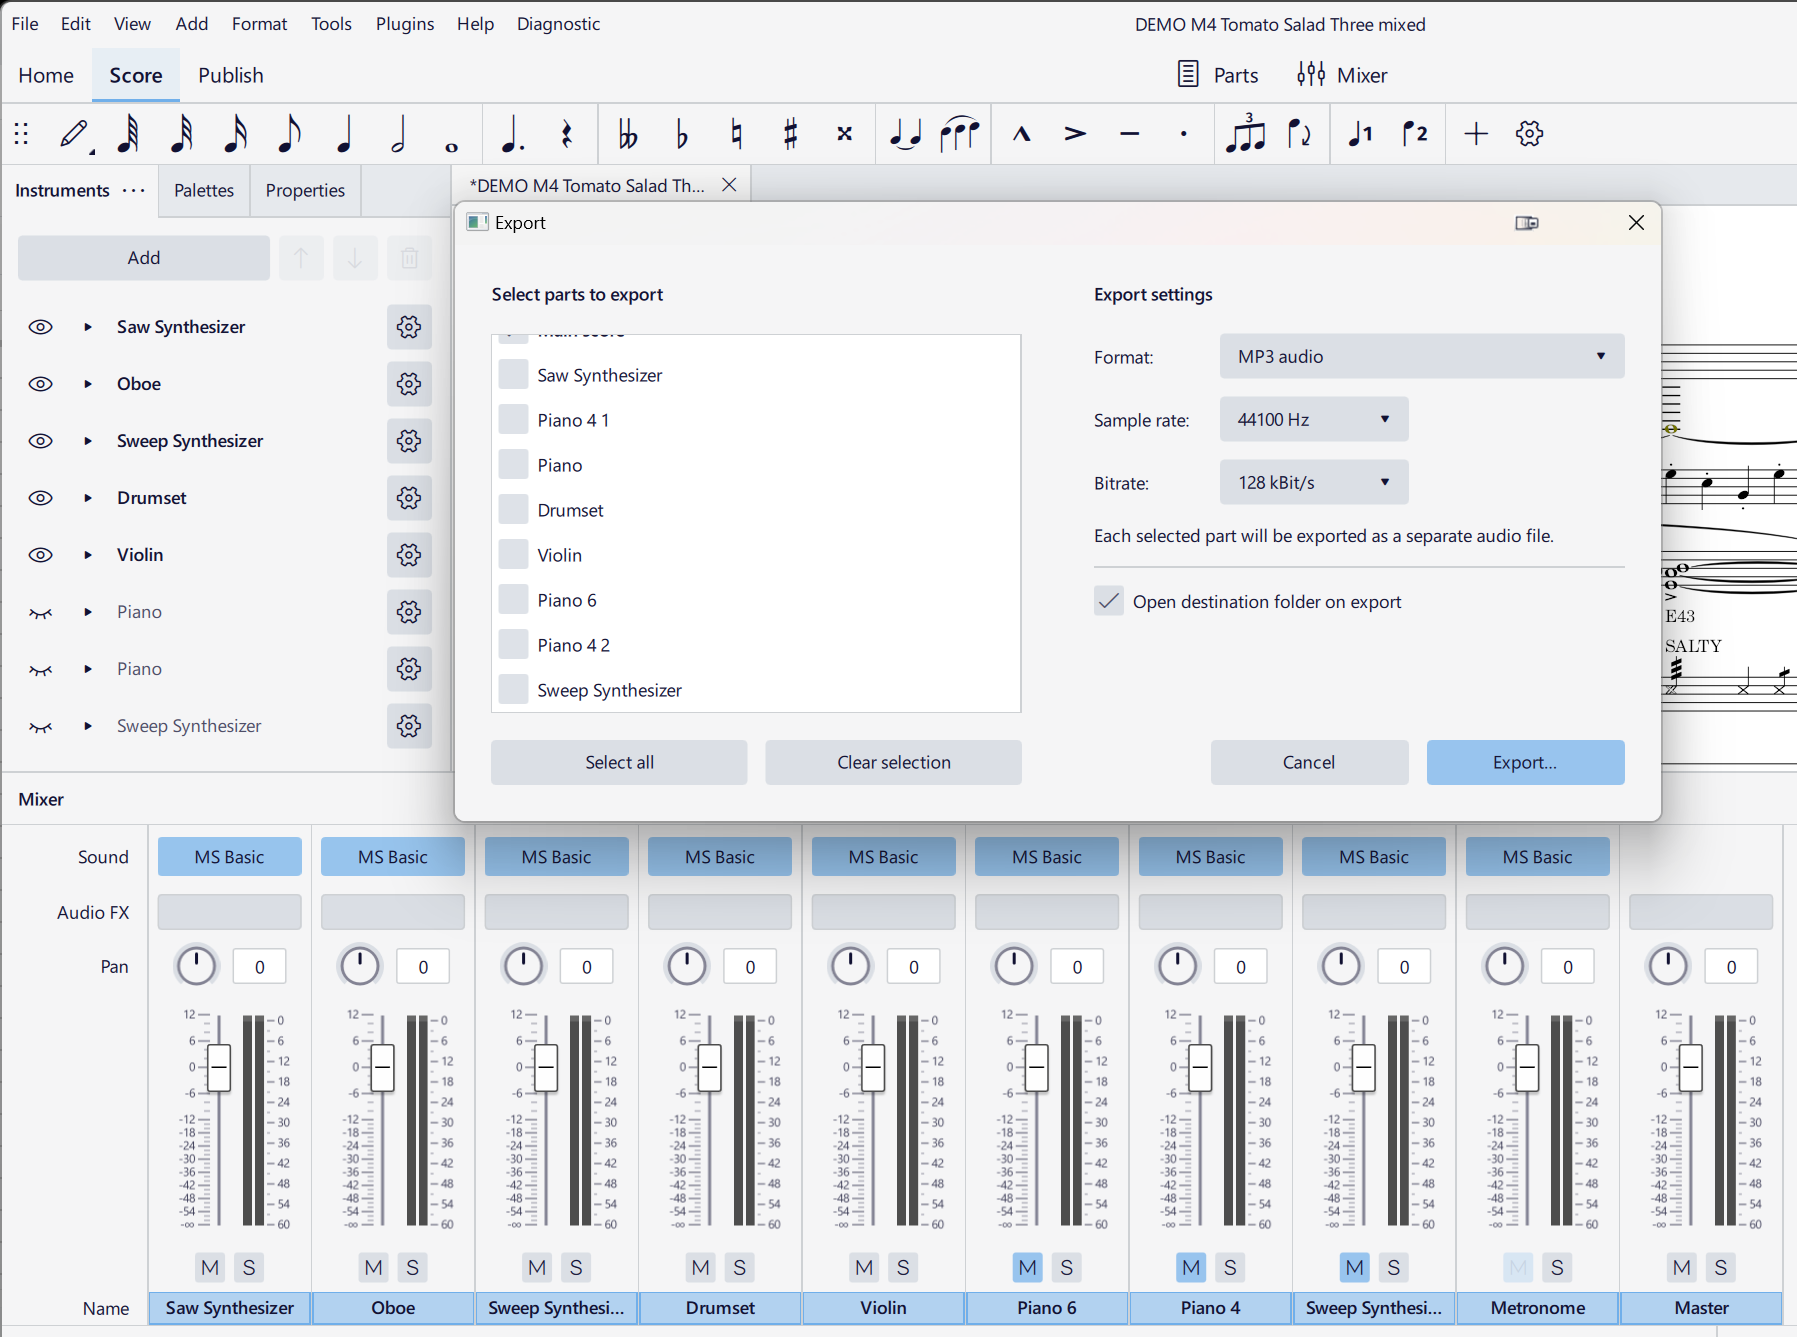Click the Export... button
The width and height of the screenshot is (1797, 1337).
(1525, 763)
